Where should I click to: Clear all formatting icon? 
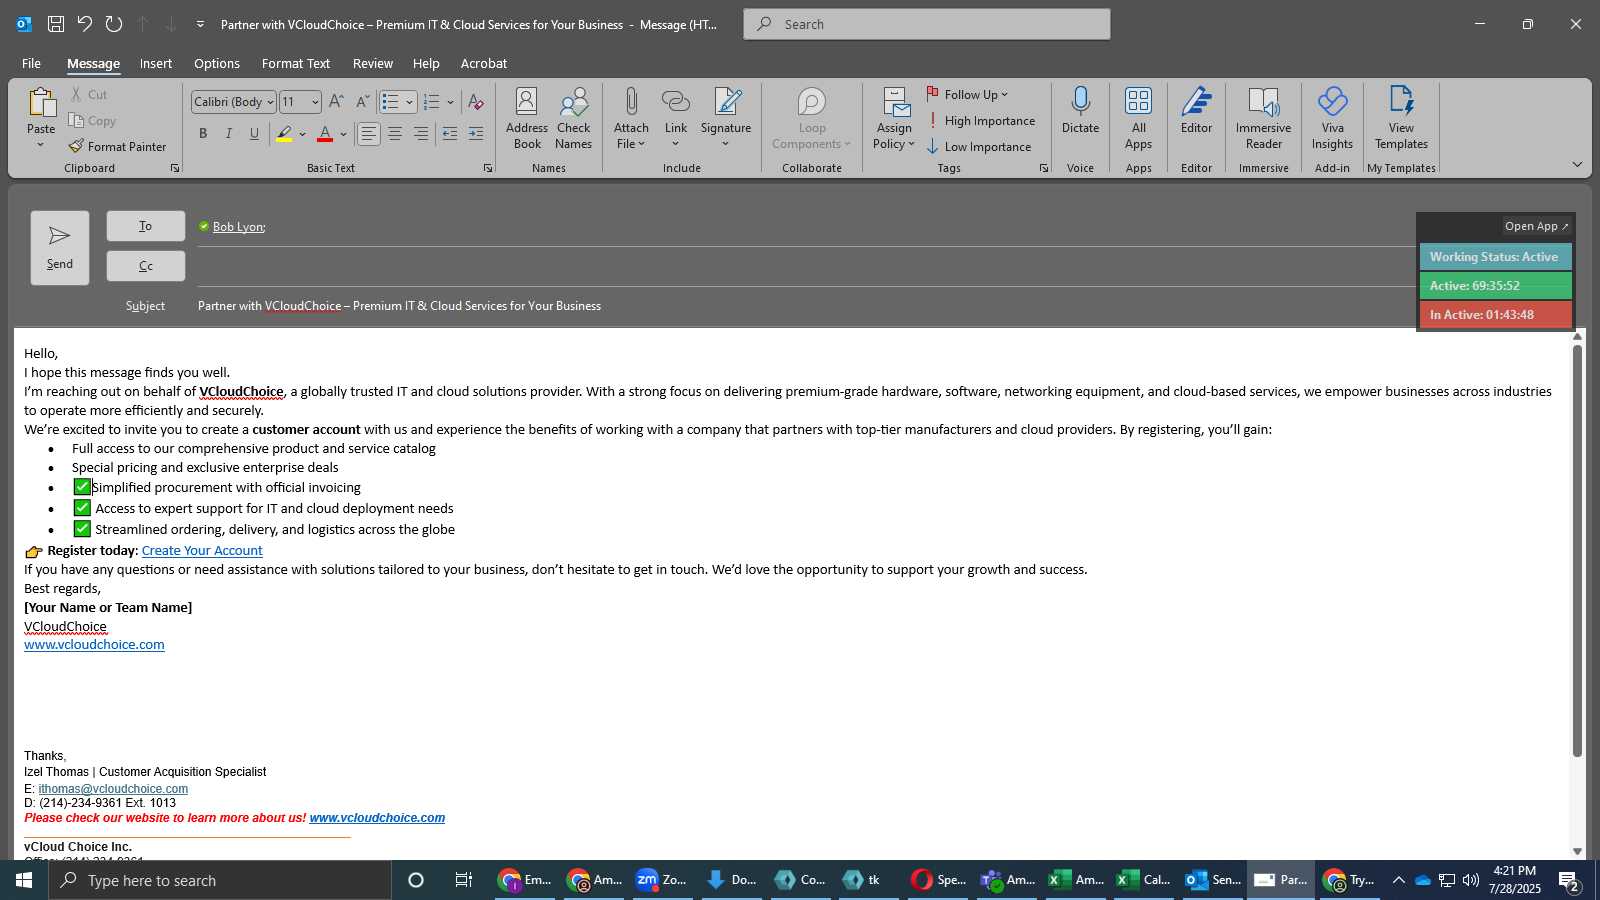point(476,102)
